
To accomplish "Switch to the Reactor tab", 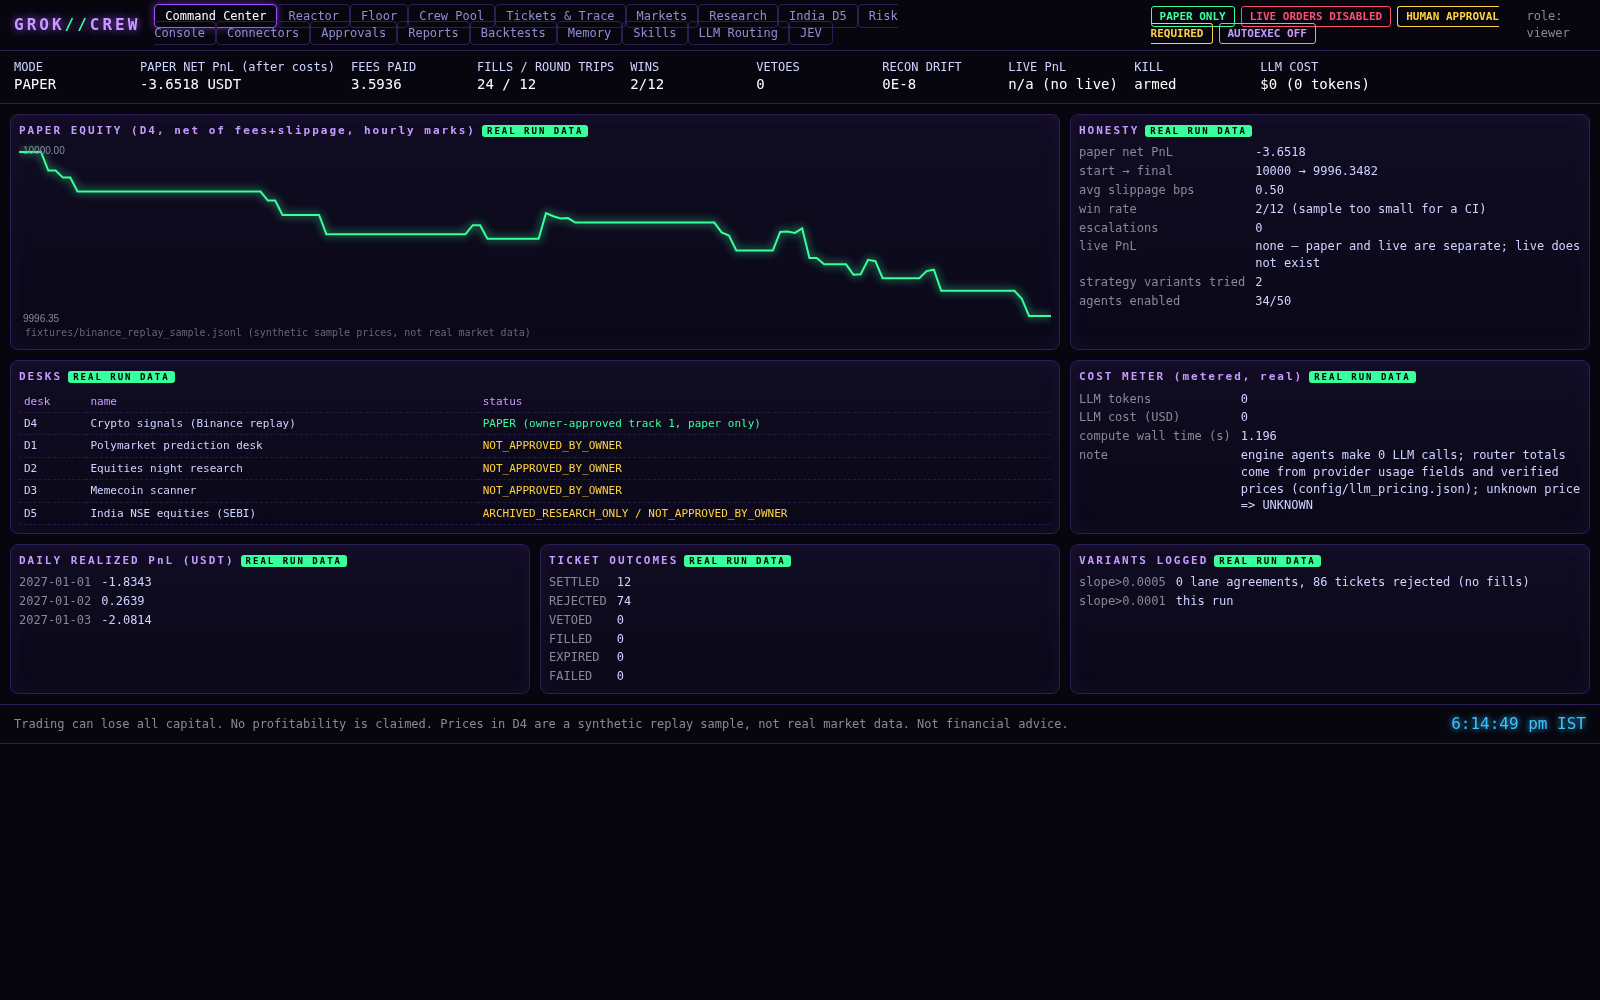I will [x=313, y=16].
